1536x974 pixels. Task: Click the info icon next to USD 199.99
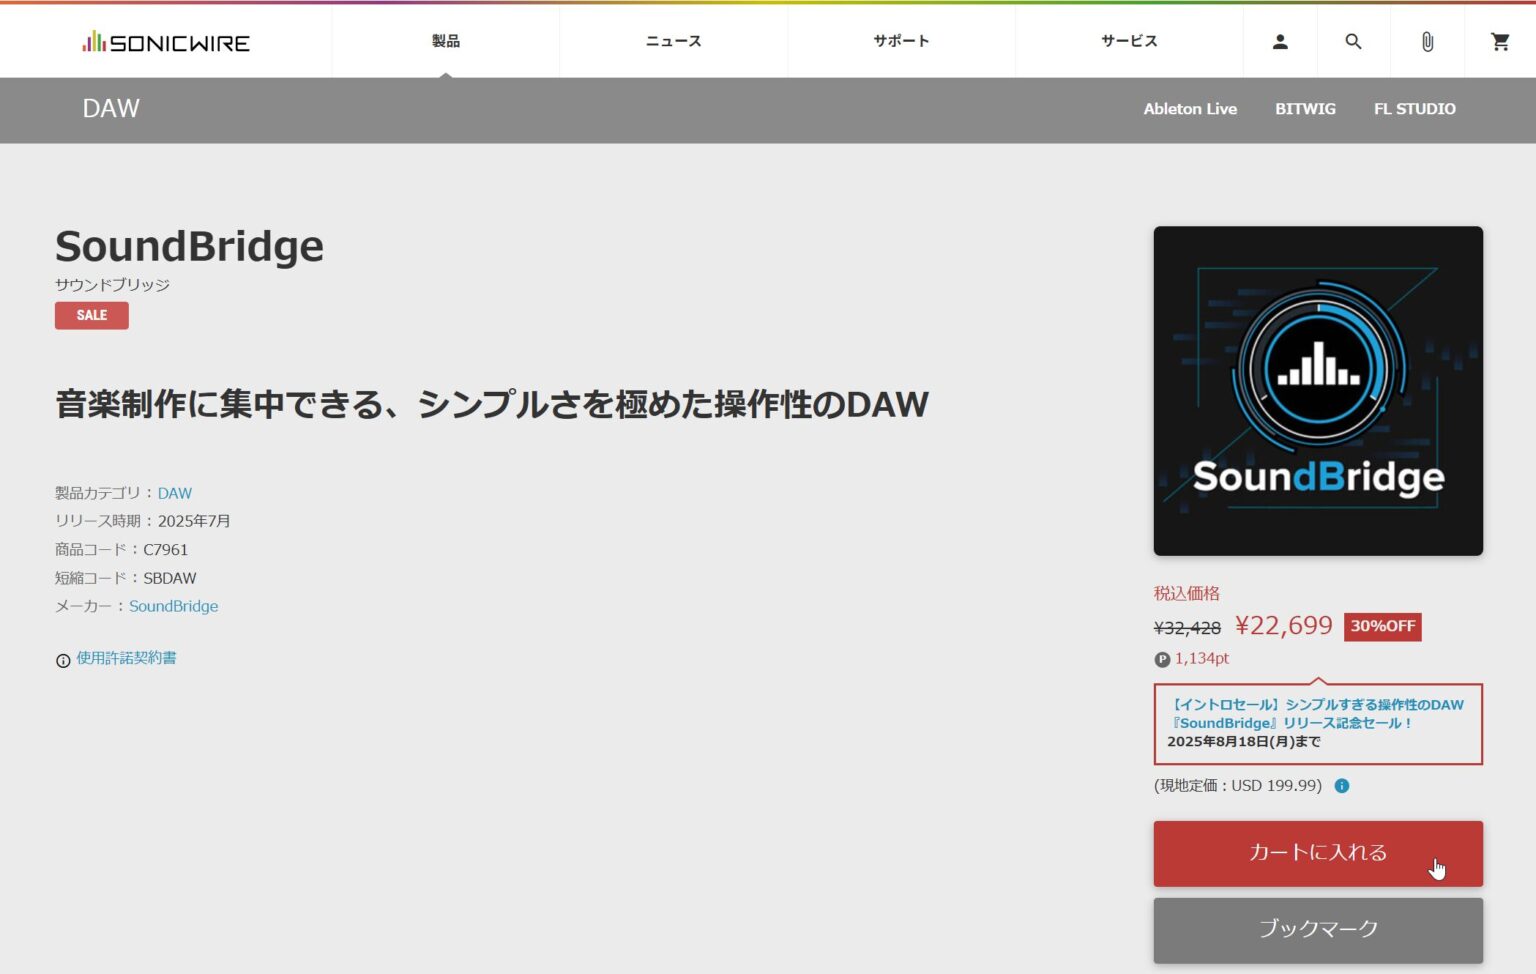click(1341, 786)
